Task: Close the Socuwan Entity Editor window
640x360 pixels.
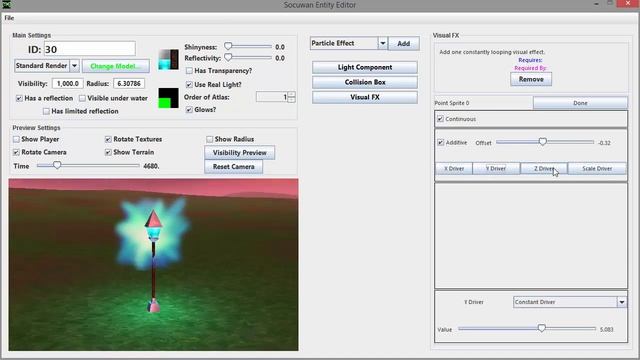Action: (x=628, y=4)
